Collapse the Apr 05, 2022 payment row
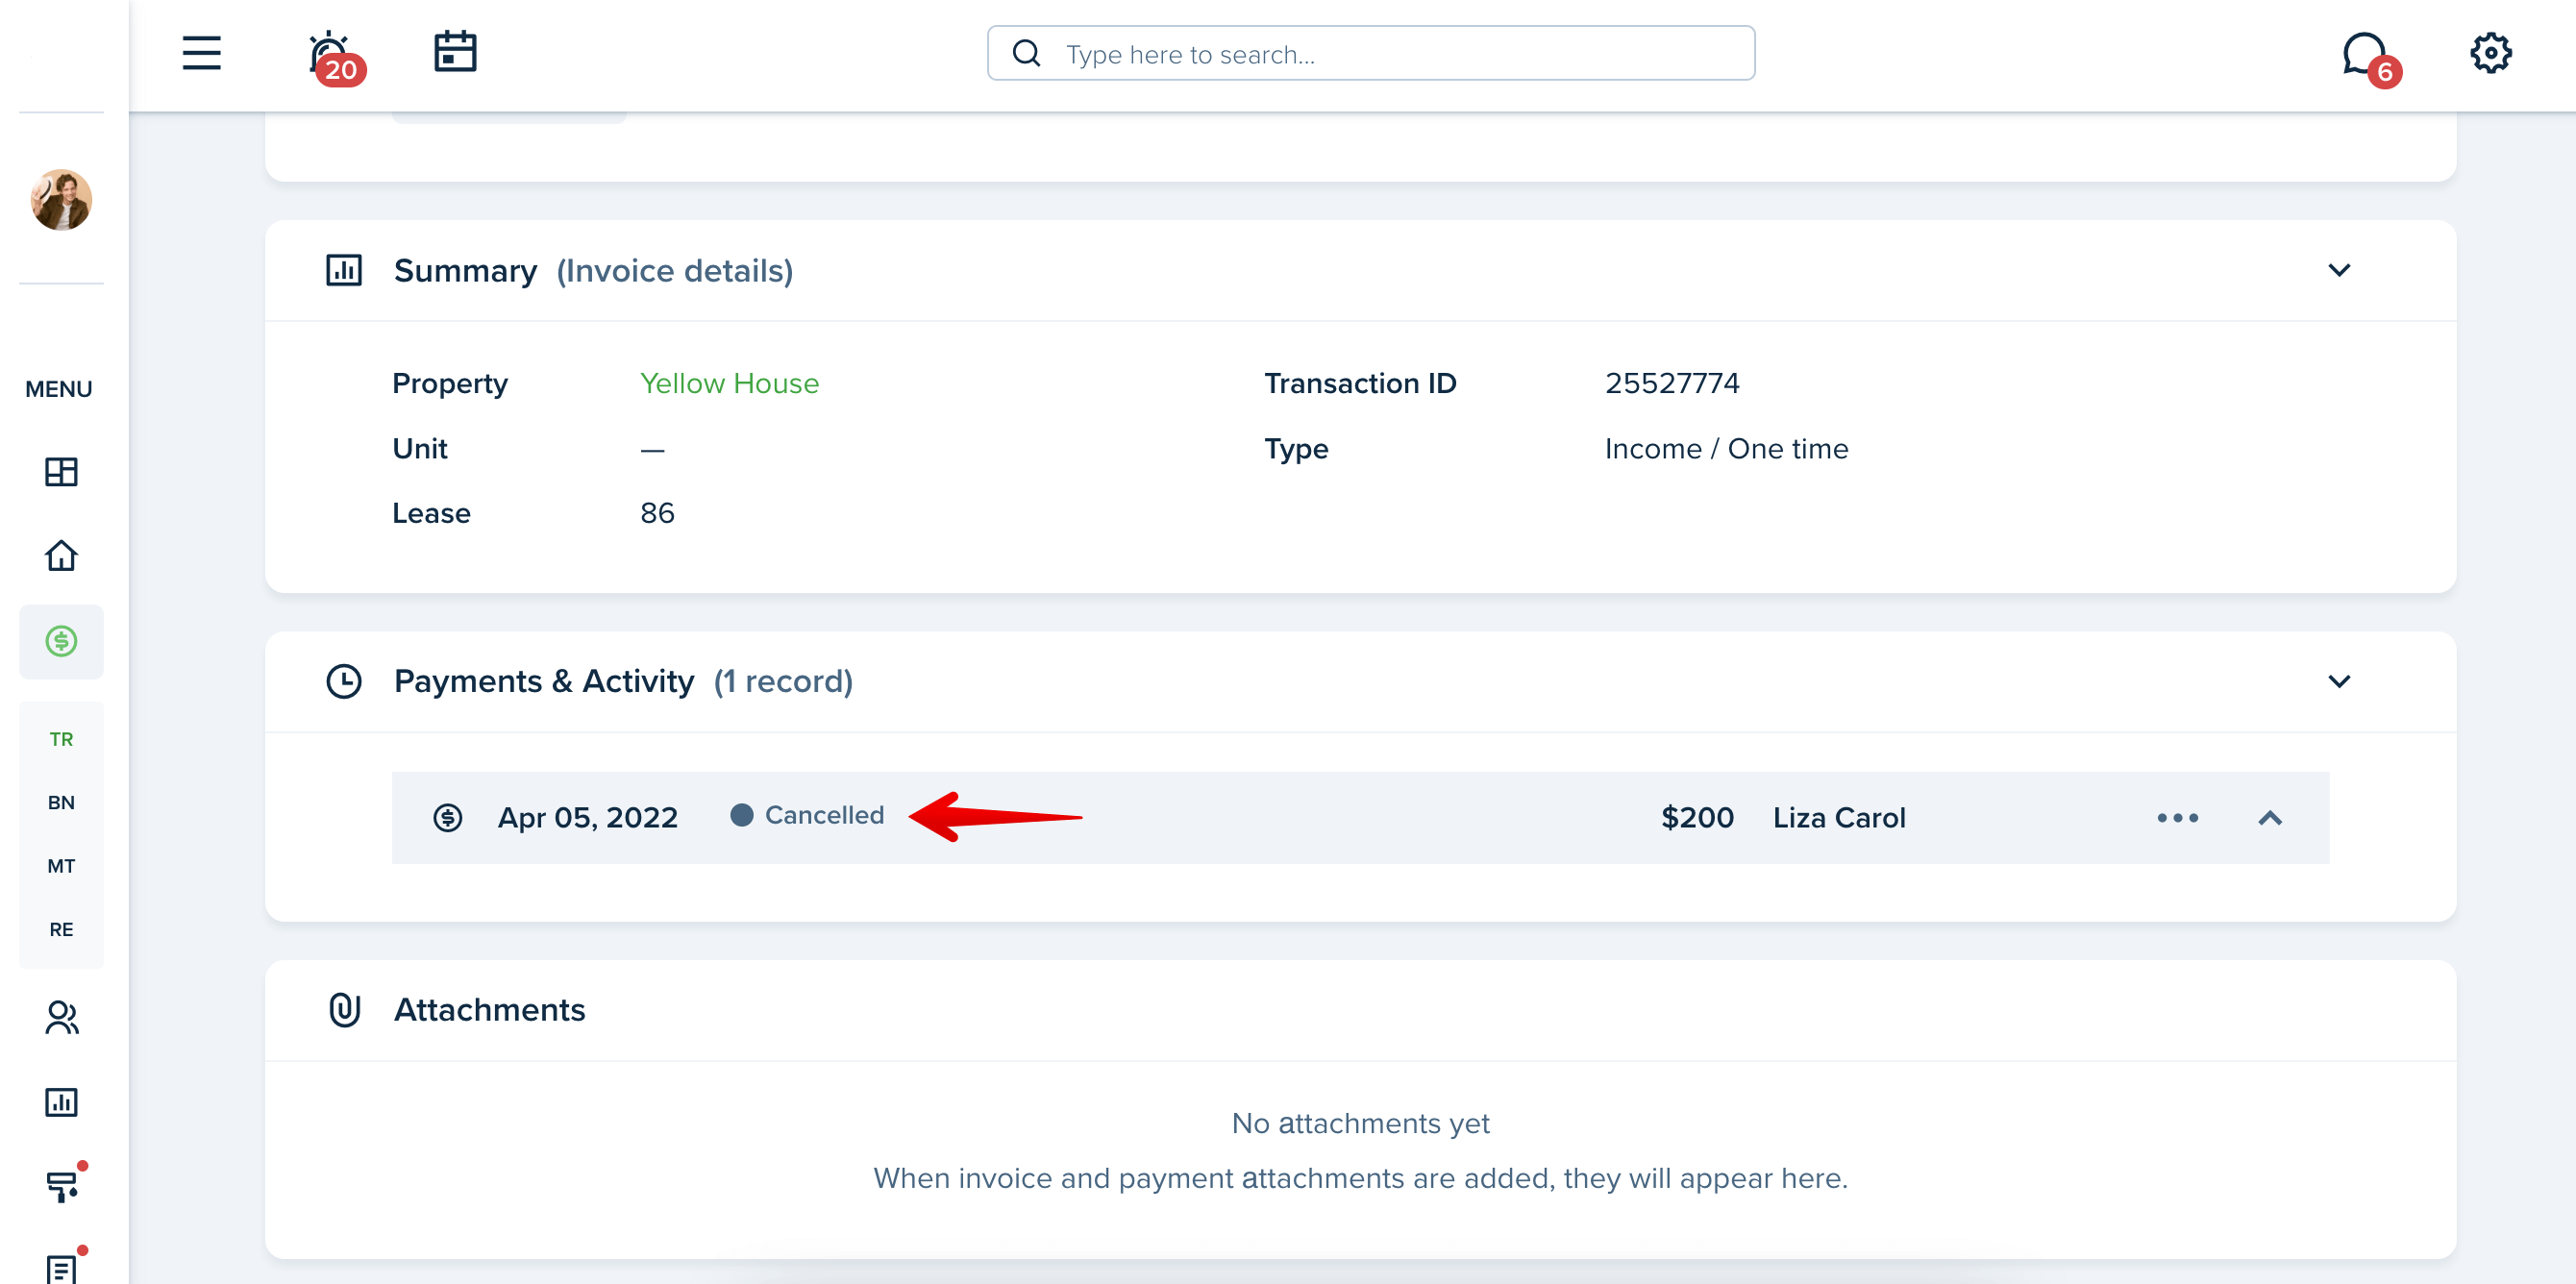This screenshot has width=2576, height=1284. click(2270, 818)
